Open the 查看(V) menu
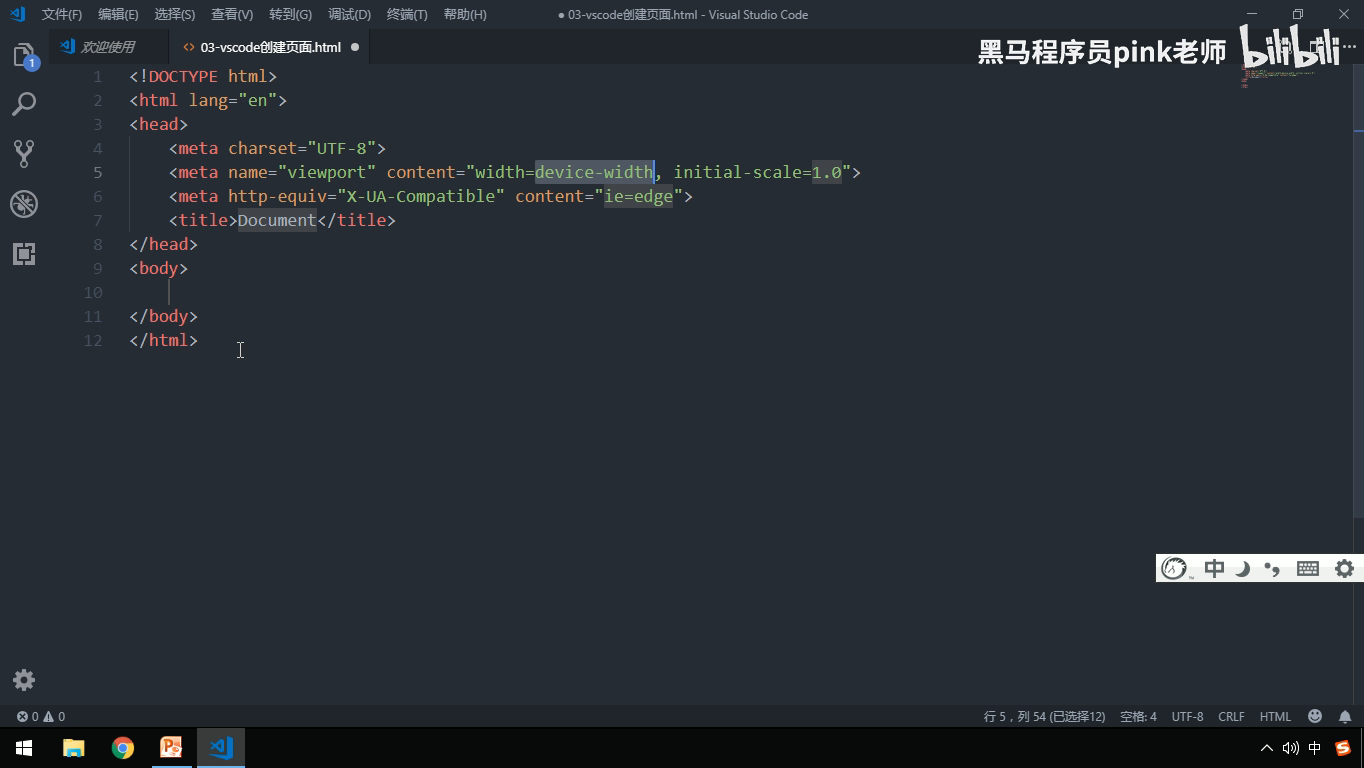The image size is (1364, 768). click(232, 14)
